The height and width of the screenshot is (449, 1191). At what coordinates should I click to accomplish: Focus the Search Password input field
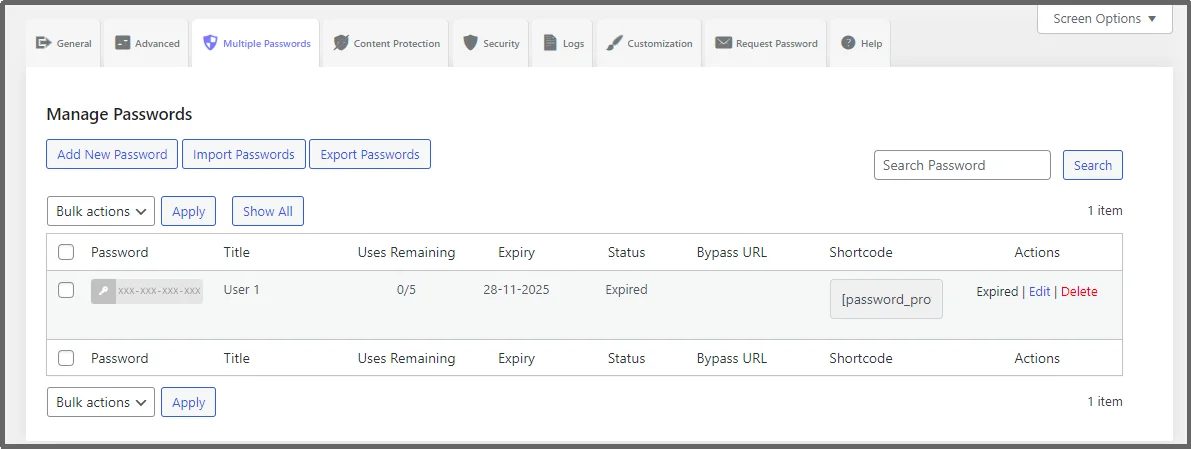coord(962,165)
